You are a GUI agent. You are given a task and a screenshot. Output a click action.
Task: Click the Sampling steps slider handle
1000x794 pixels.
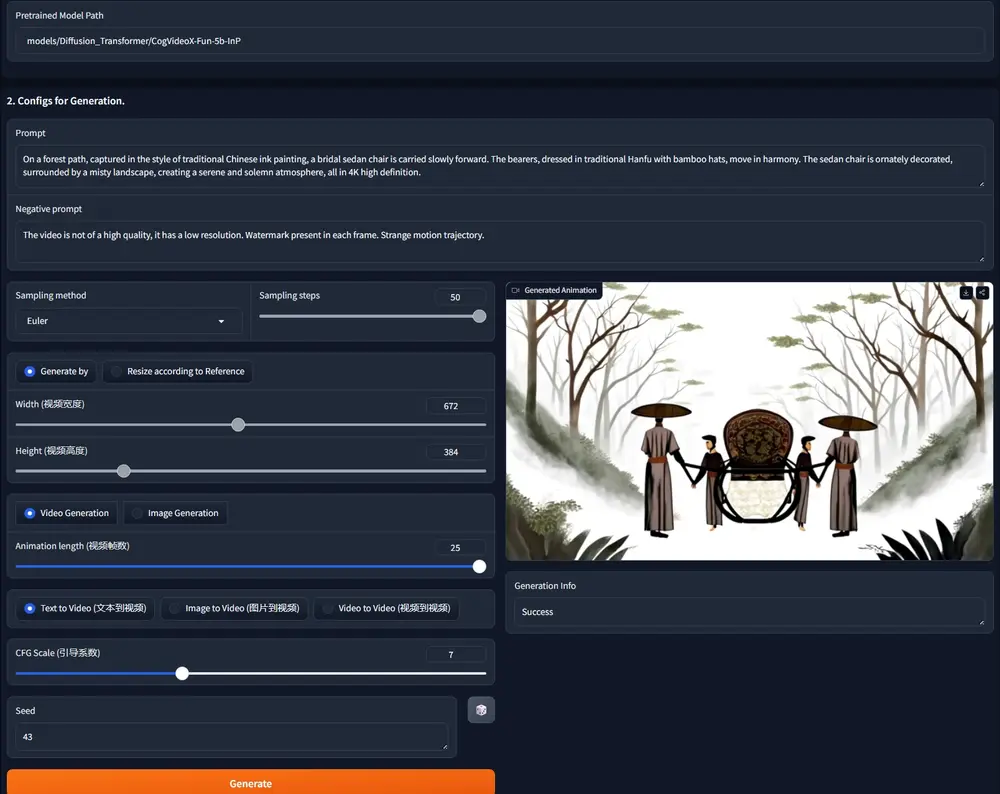click(480, 316)
